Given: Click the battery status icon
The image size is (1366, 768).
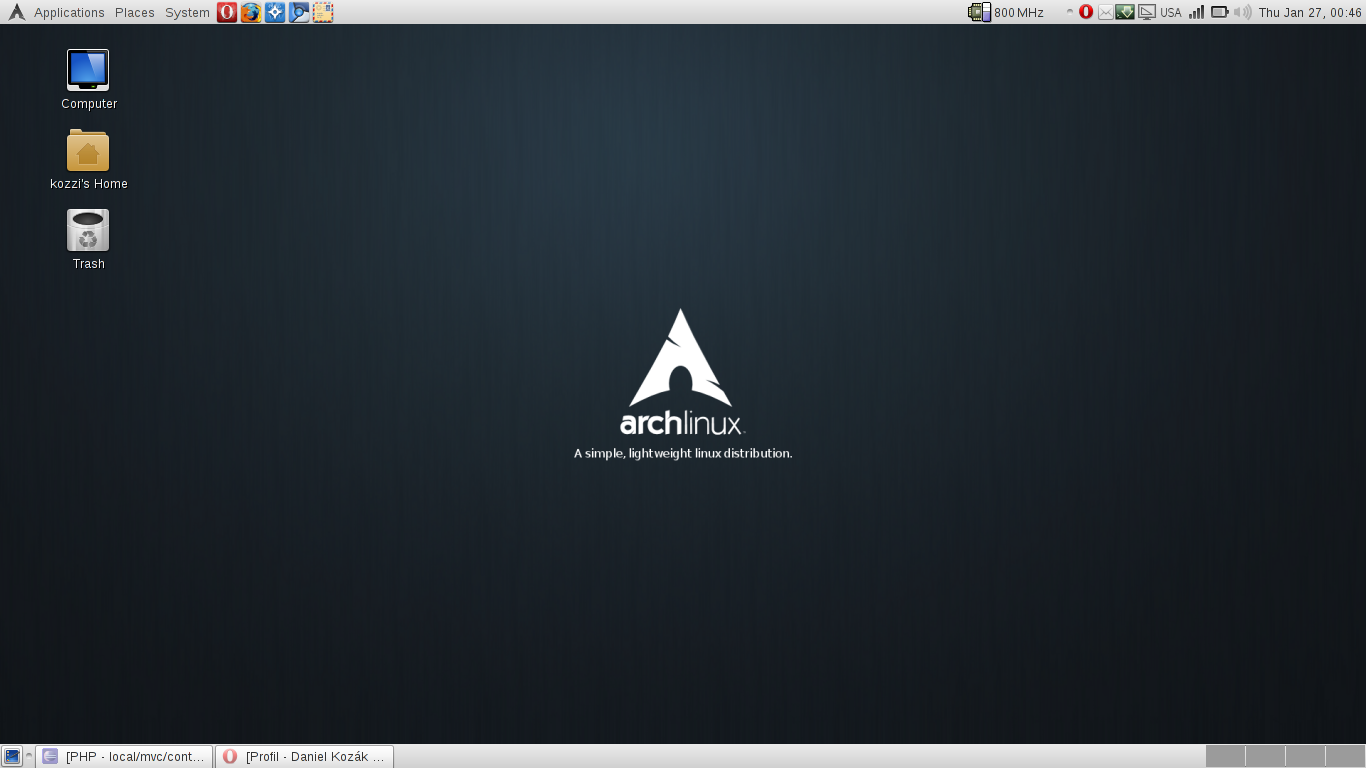Looking at the screenshot, I should (x=1220, y=12).
